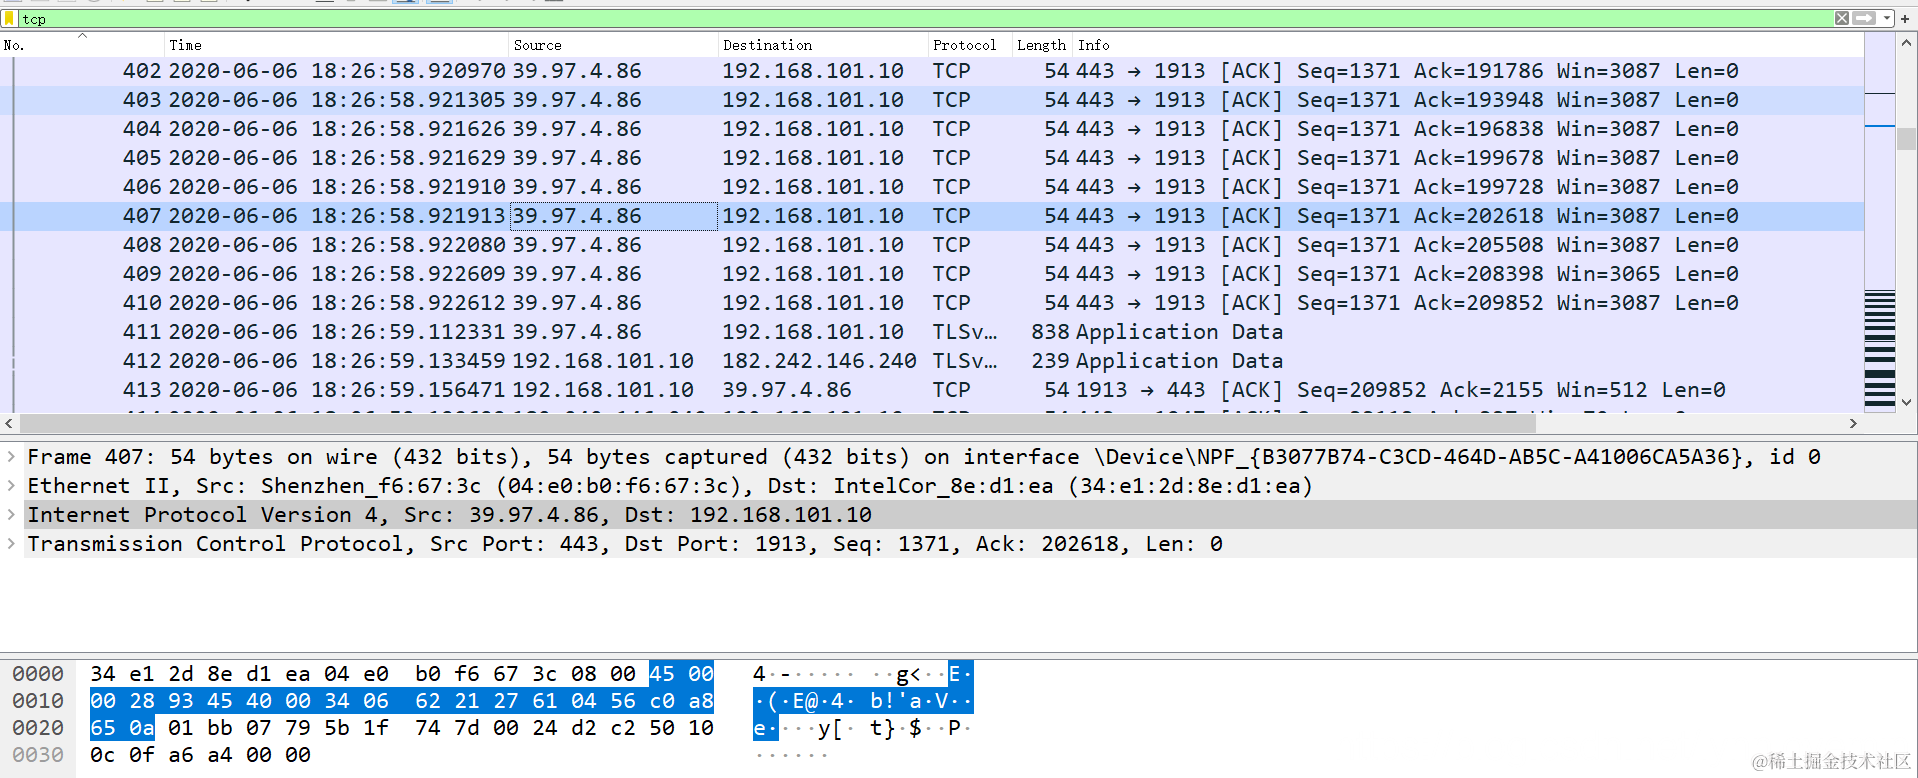The height and width of the screenshot is (778, 1918).
Task: Click into the tcp display filter field
Action: pyautogui.click(x=925, y=19)
